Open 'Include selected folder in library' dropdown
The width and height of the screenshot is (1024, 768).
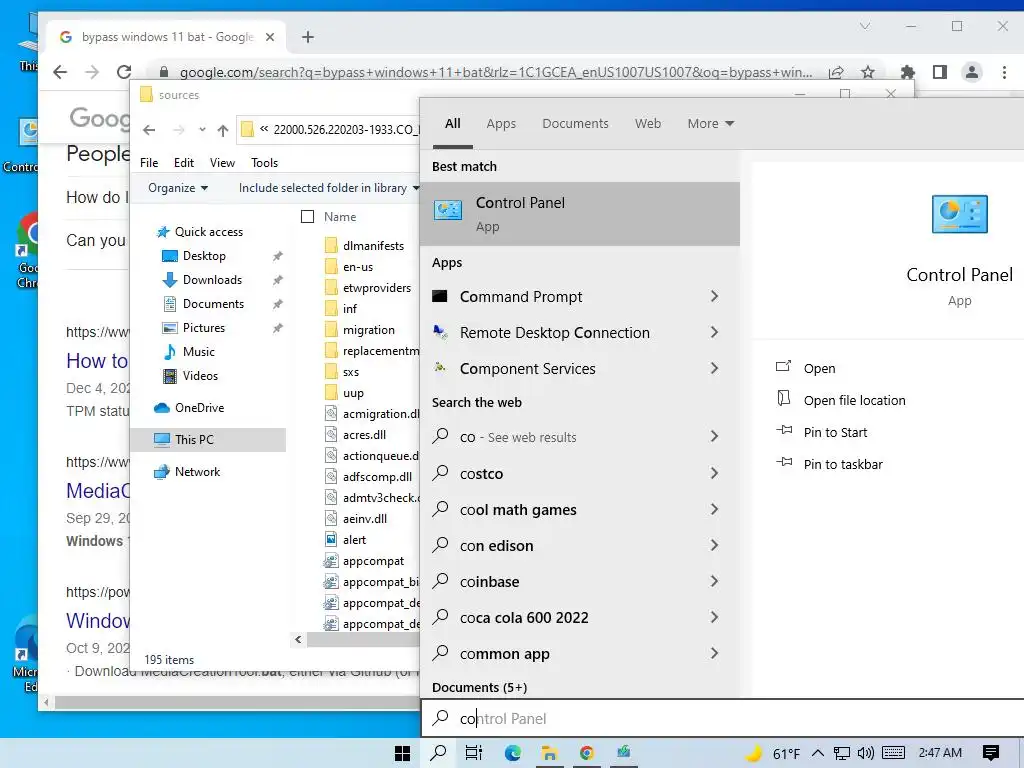pyautogui.click(x=328, y=188)
